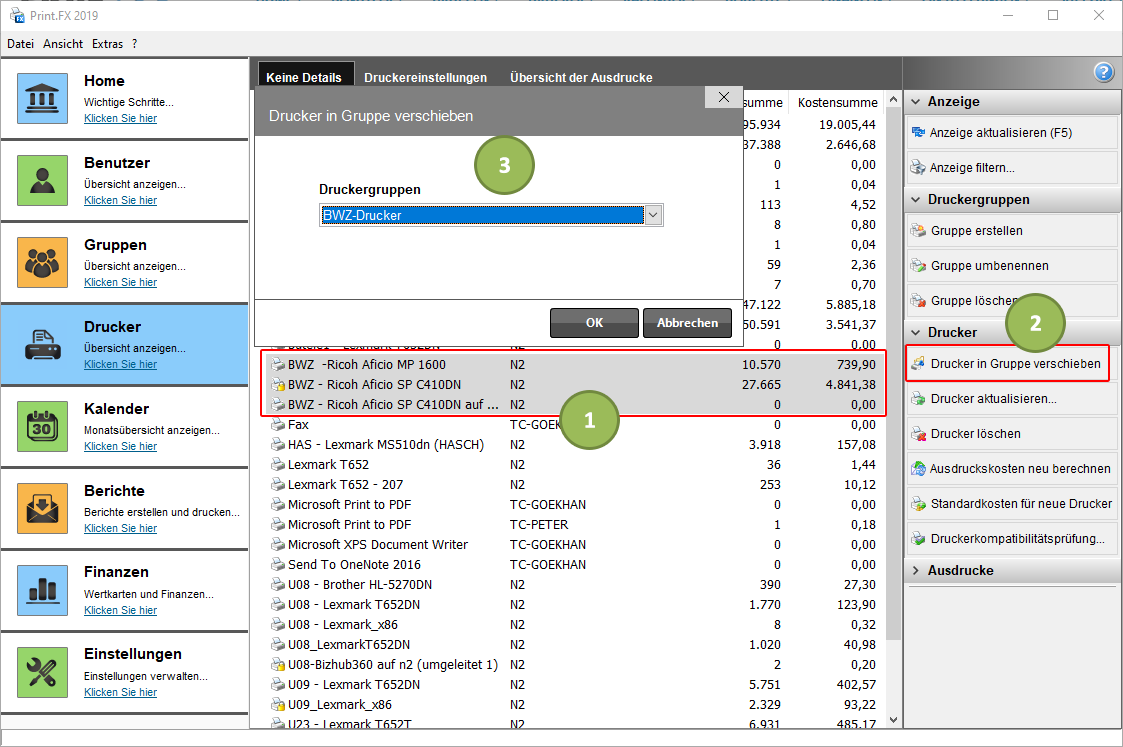Click the Druckerkompatibilitätsprüfung icon
This screenshot has width=1123, height=747.
click(918, 539)
